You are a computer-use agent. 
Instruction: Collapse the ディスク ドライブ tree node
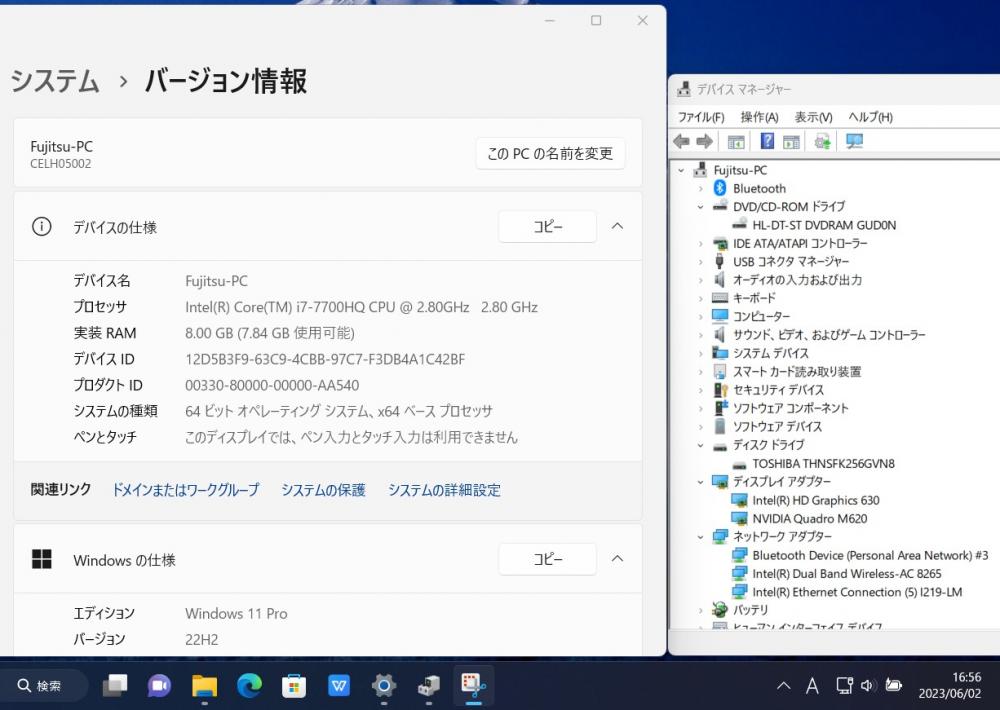point(700,445)
